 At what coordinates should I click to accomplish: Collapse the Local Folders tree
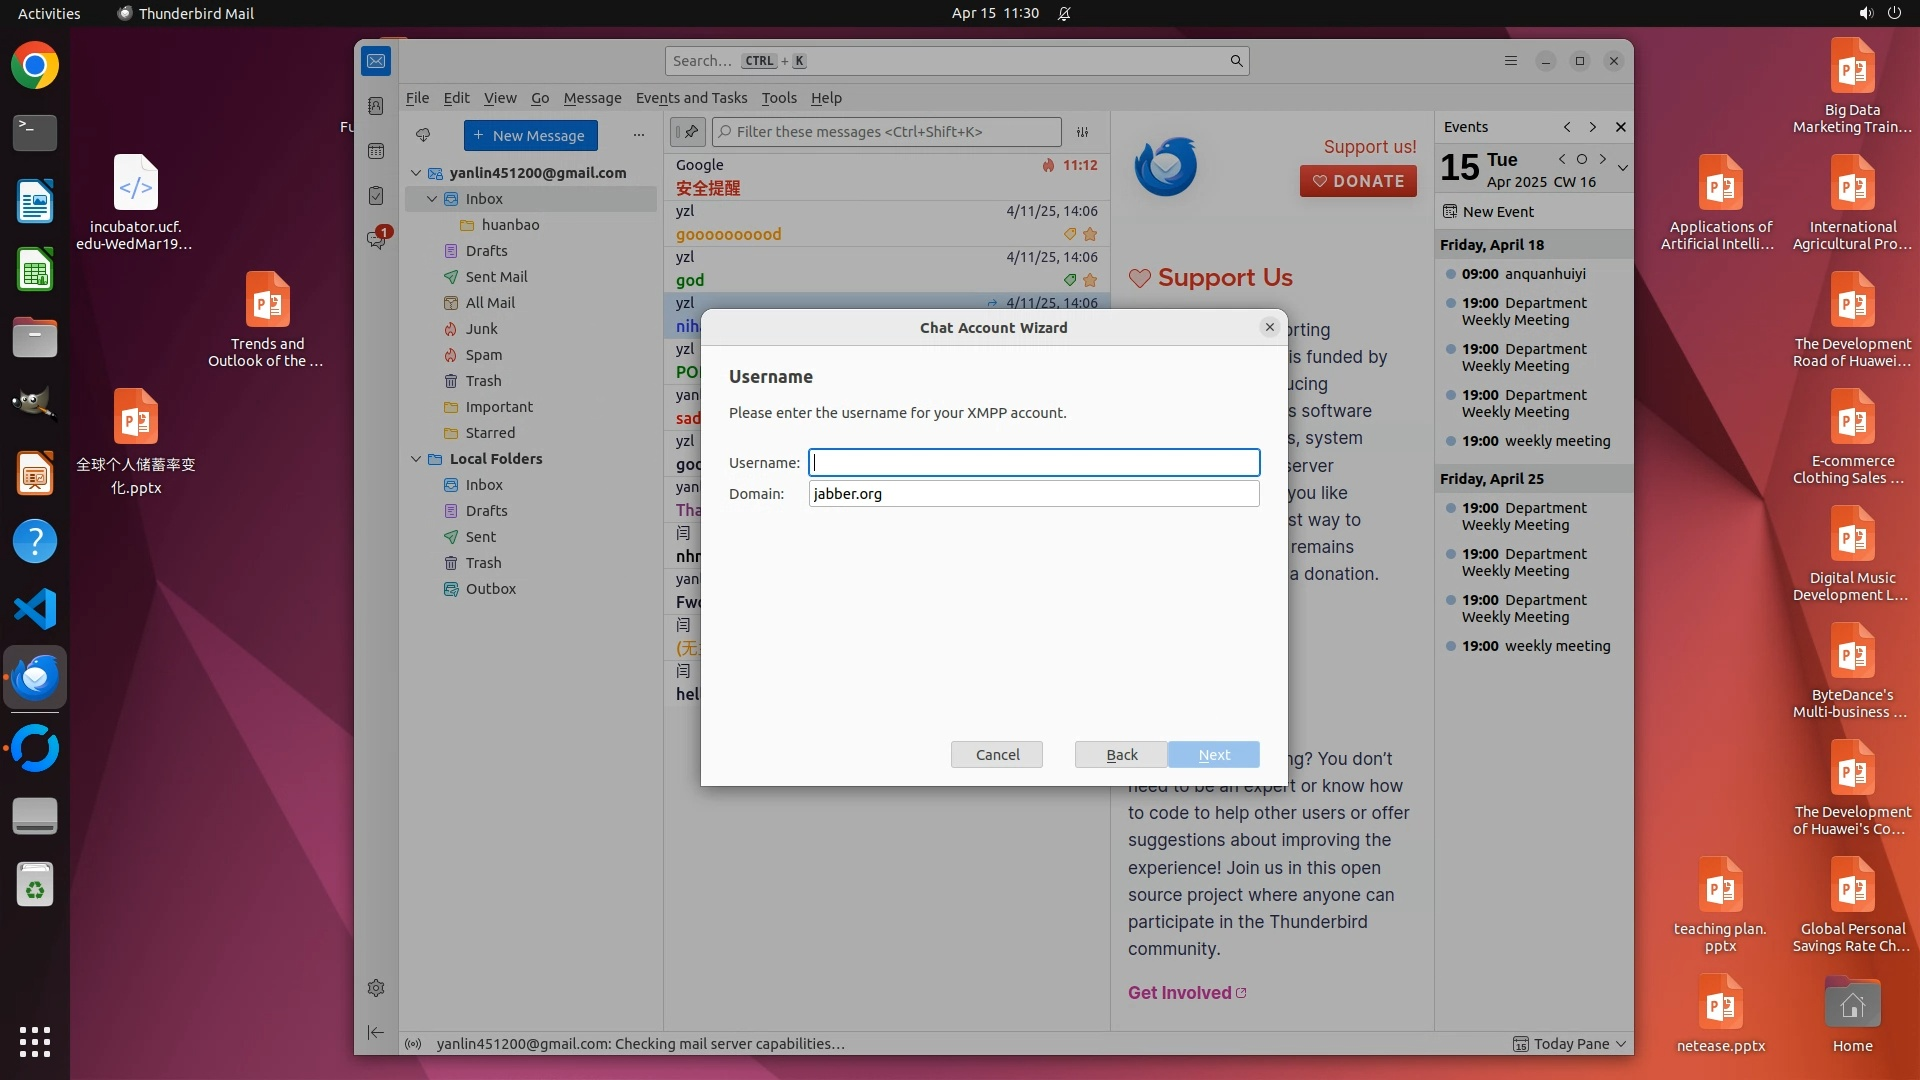pyautogui.click(x=416, y=459)
